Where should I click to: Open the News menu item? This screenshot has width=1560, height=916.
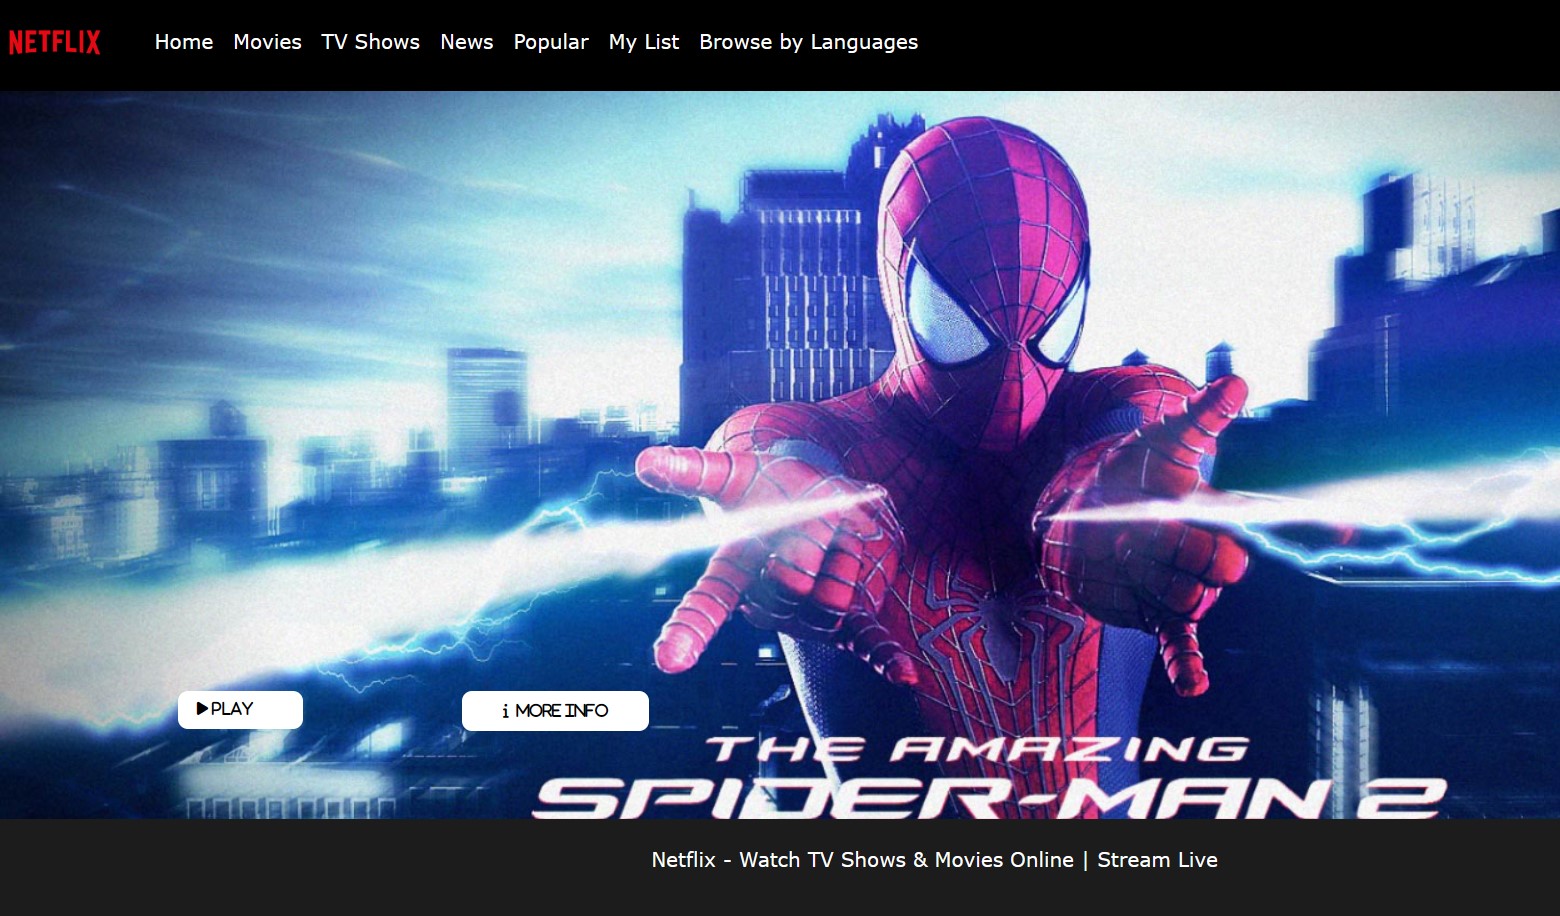click(466, 42)
